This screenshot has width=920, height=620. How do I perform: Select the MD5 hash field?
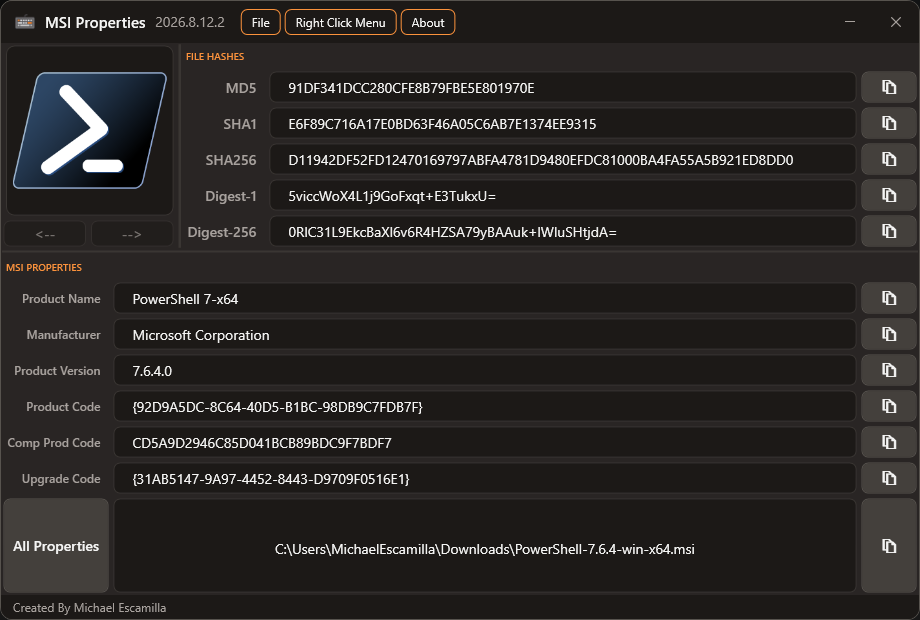point(563,87)
